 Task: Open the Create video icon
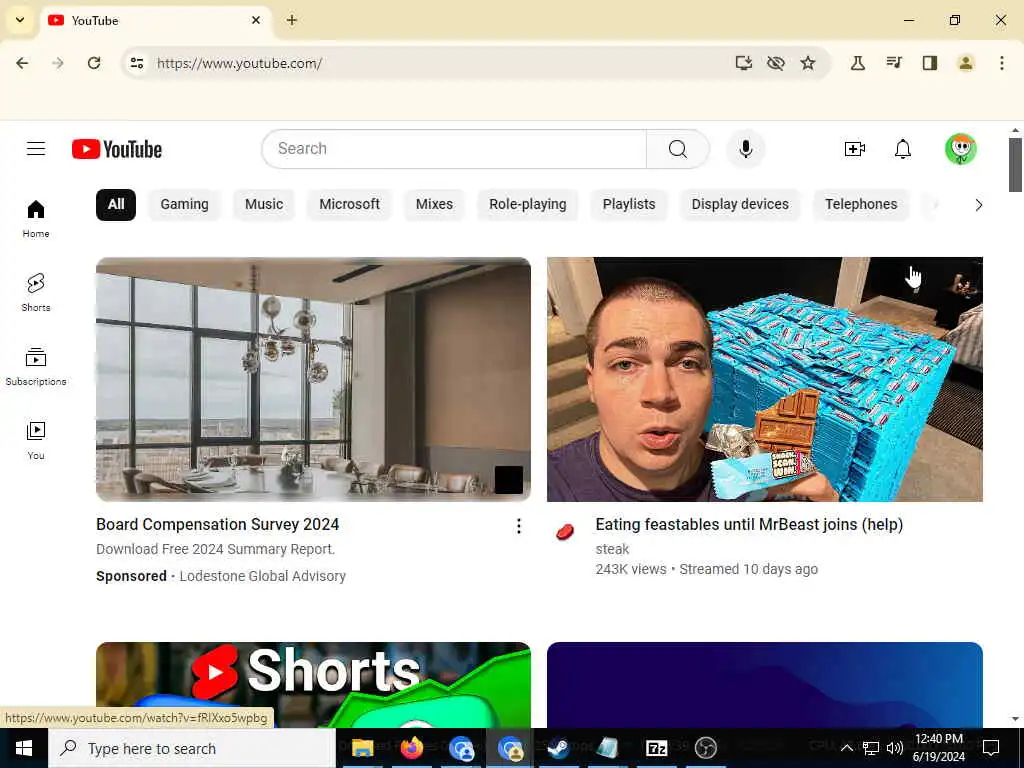(854, 149)
